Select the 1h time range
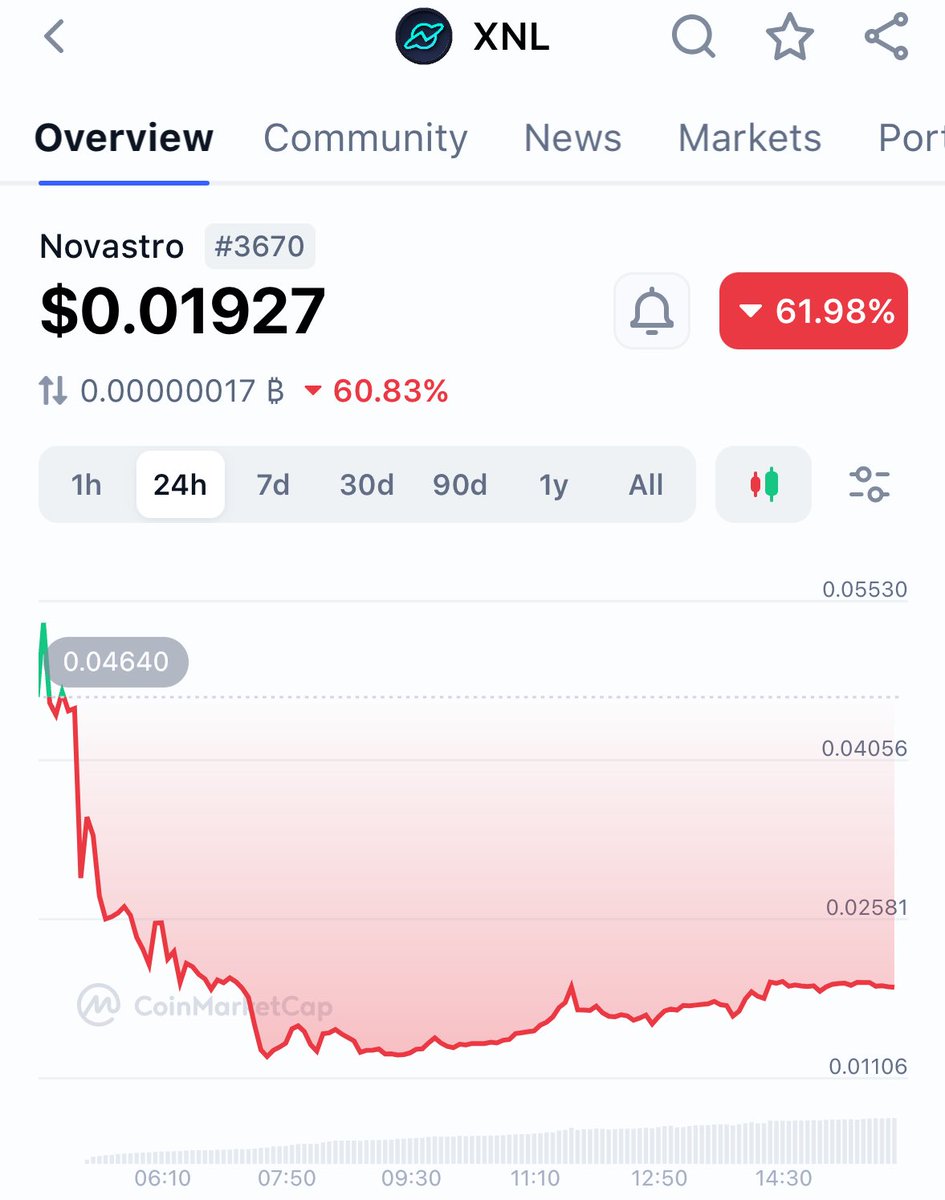The width and height of the screenshot is (945, 1200). (x=87, y=485)
